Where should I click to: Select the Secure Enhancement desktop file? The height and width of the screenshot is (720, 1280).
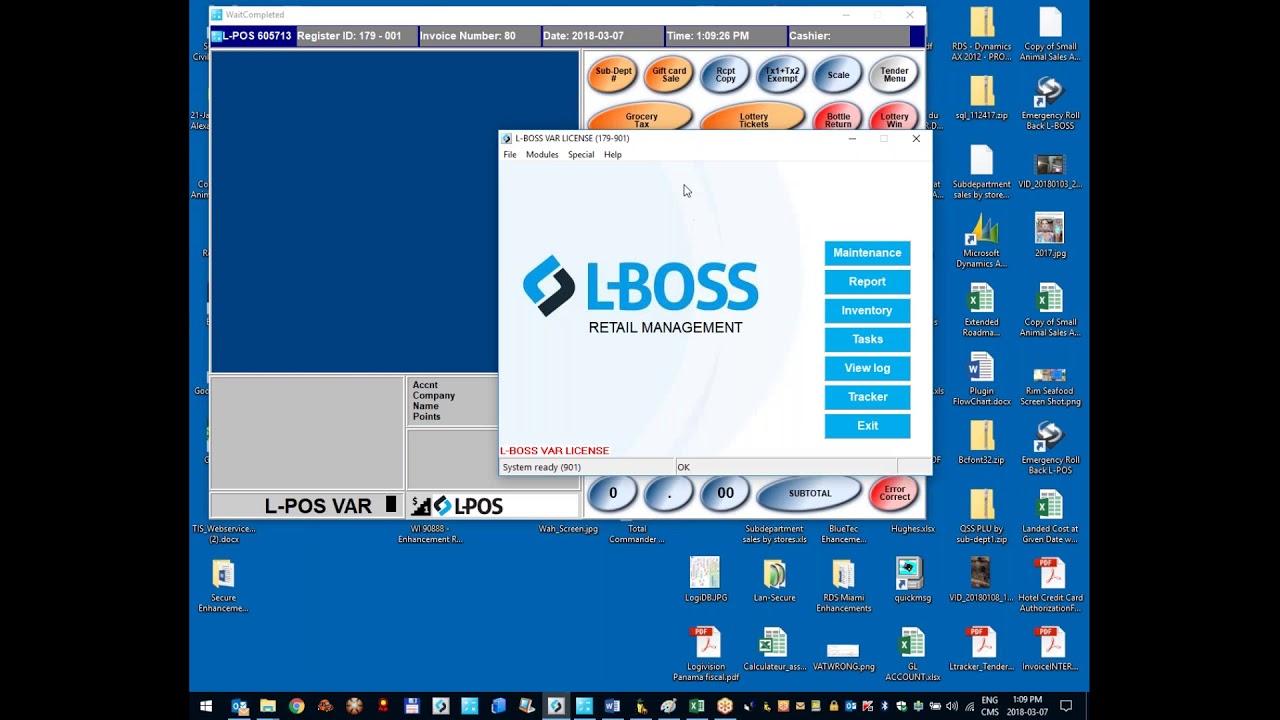point(223,586)
